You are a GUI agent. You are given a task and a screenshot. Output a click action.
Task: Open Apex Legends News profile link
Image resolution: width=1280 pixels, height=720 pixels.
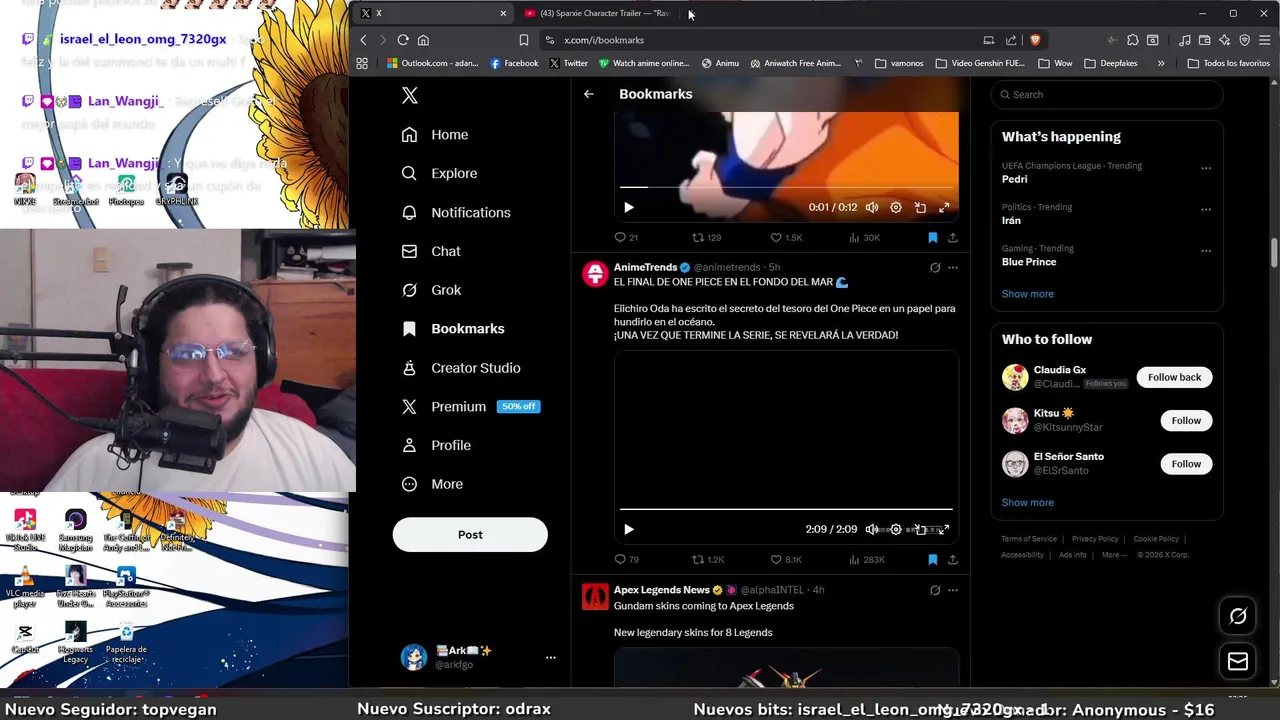click(x=661, y=590)
